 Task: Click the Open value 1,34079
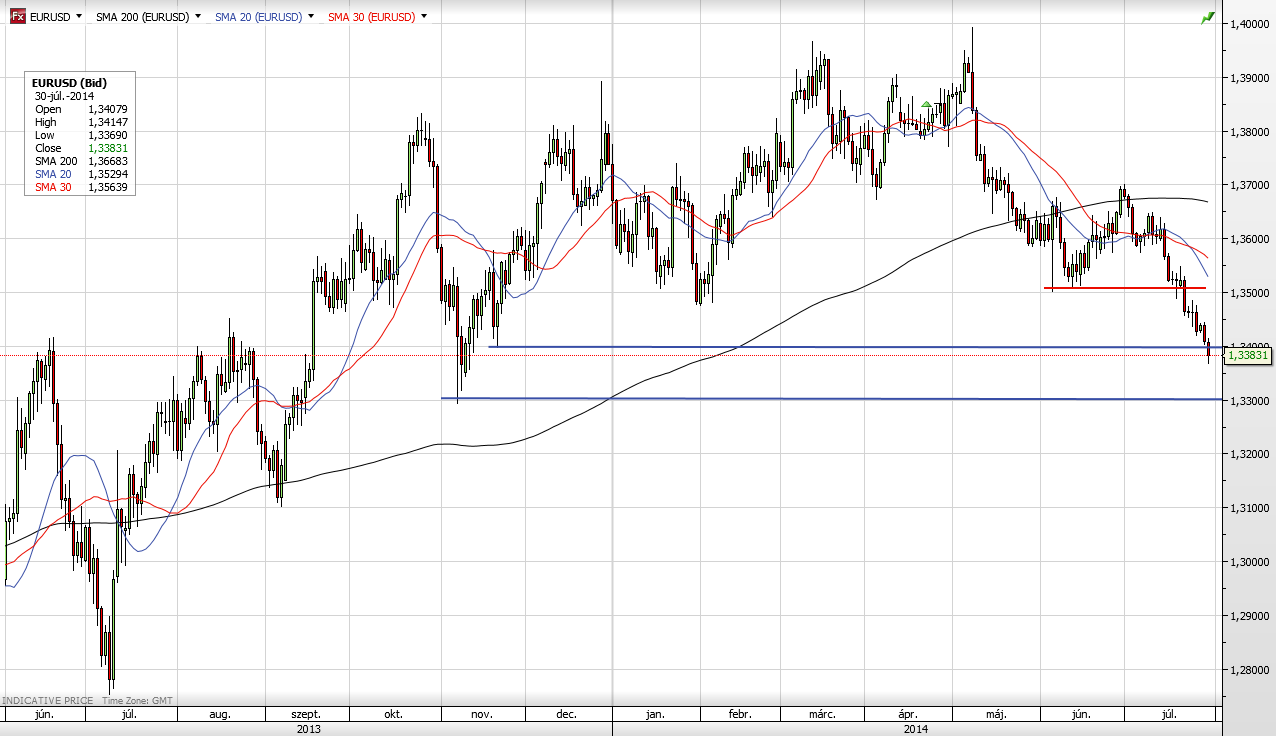click(x=108, y=109)
